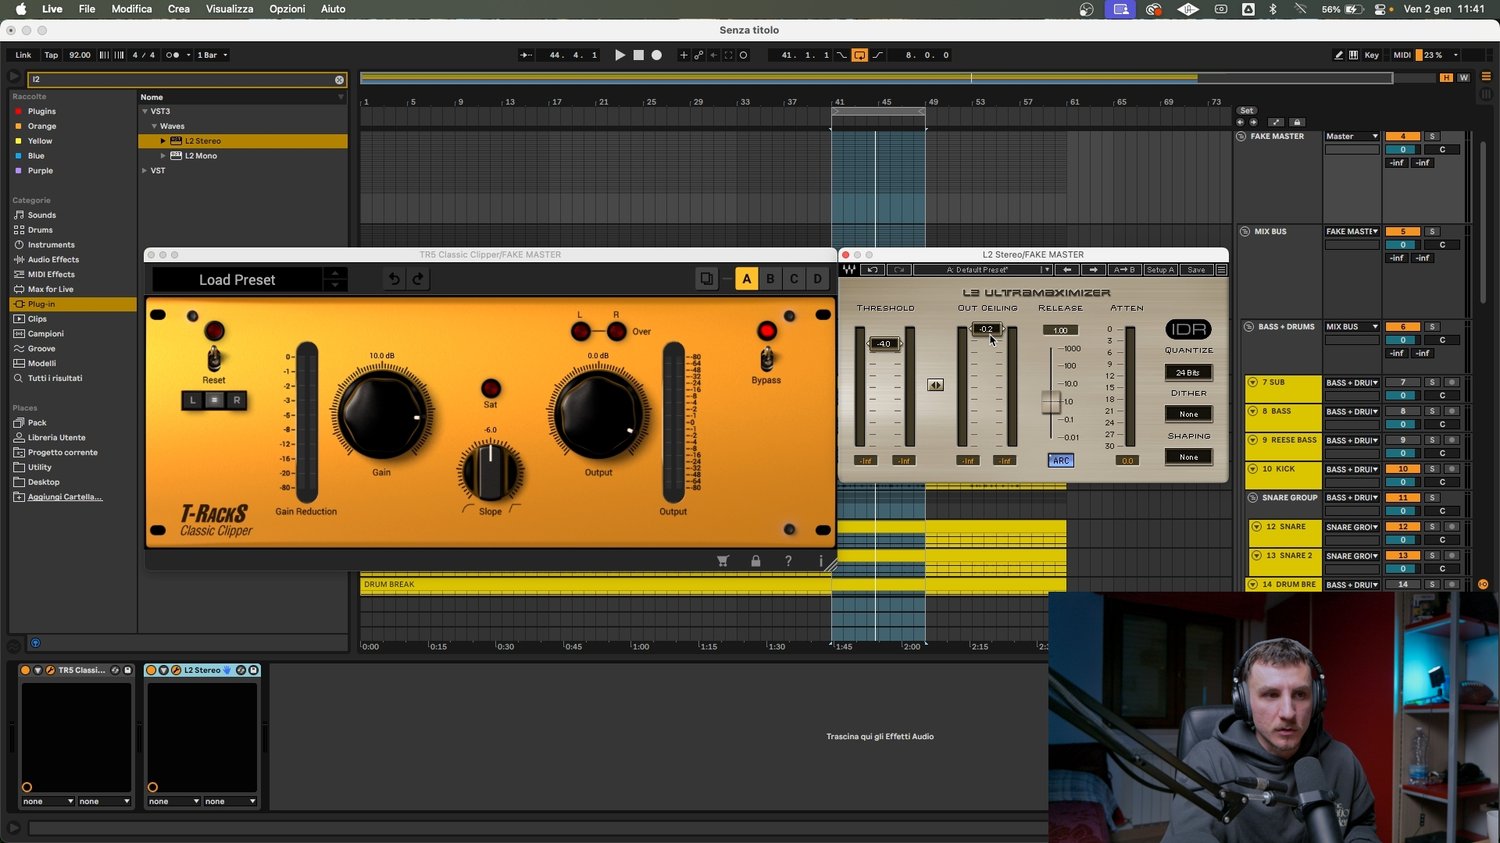Open the Quantize 24 Bits dropdown
1500x843 pixels.
(x=1188, y=372)
